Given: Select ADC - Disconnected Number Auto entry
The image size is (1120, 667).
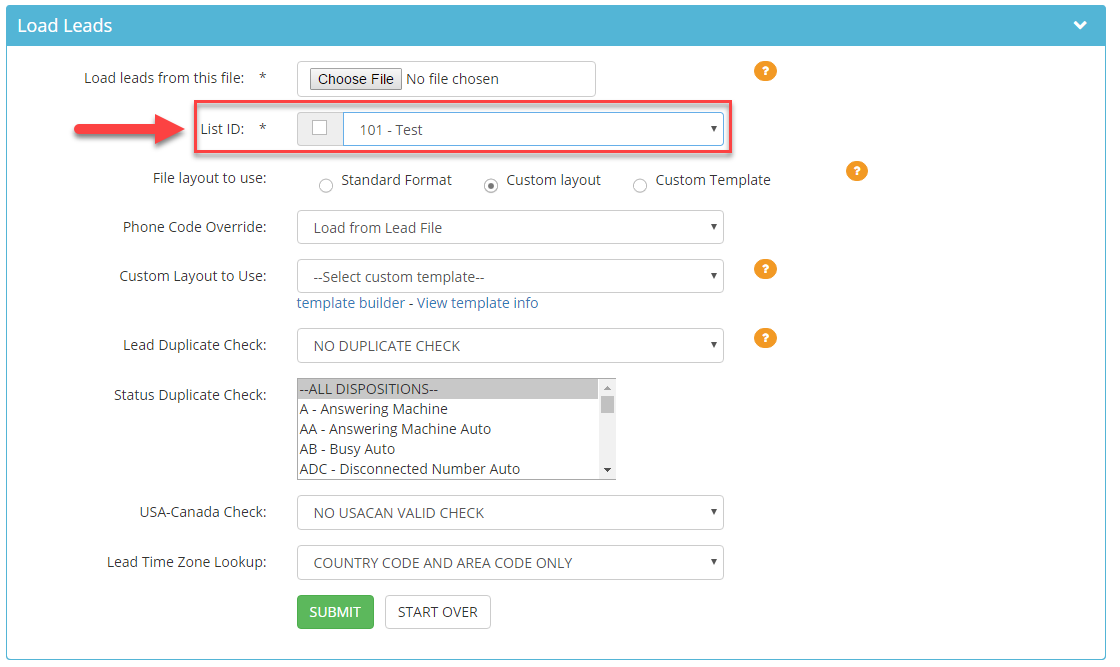Looking at the screenshot, I should coord(448,469).
